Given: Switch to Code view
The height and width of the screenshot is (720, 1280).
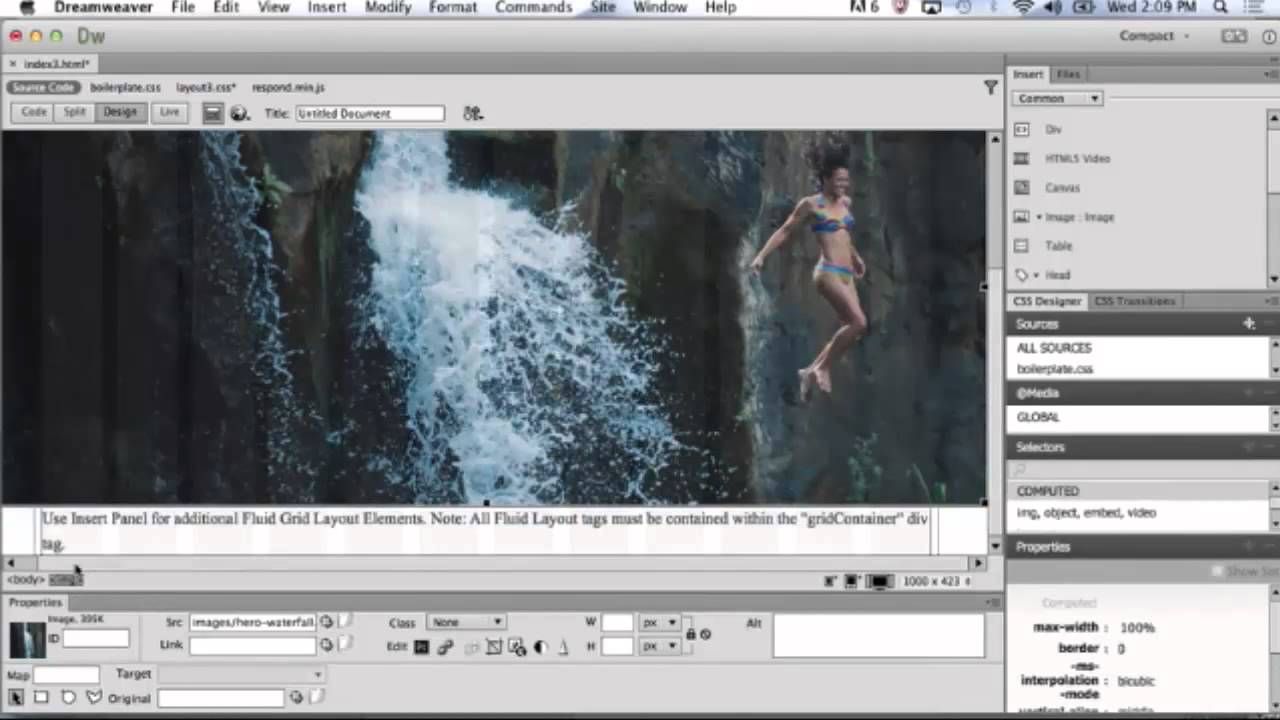Looking at the screenshot, I should pyautogui.click(x=34, y=113).
